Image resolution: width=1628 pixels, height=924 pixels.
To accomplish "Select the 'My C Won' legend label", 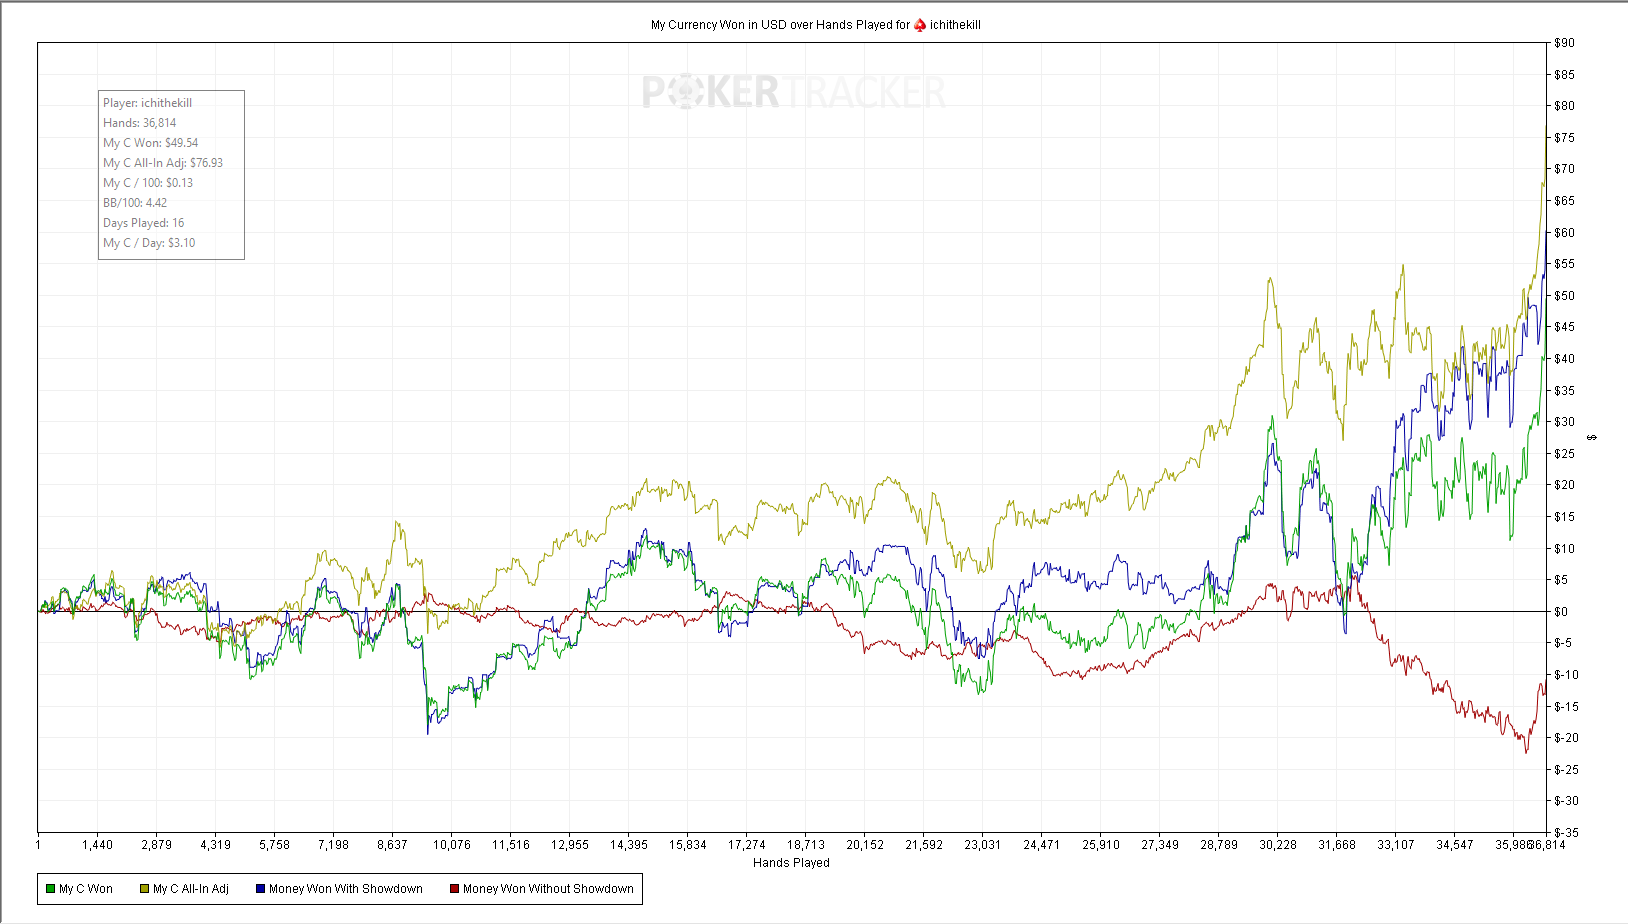I will pos(86,889).
